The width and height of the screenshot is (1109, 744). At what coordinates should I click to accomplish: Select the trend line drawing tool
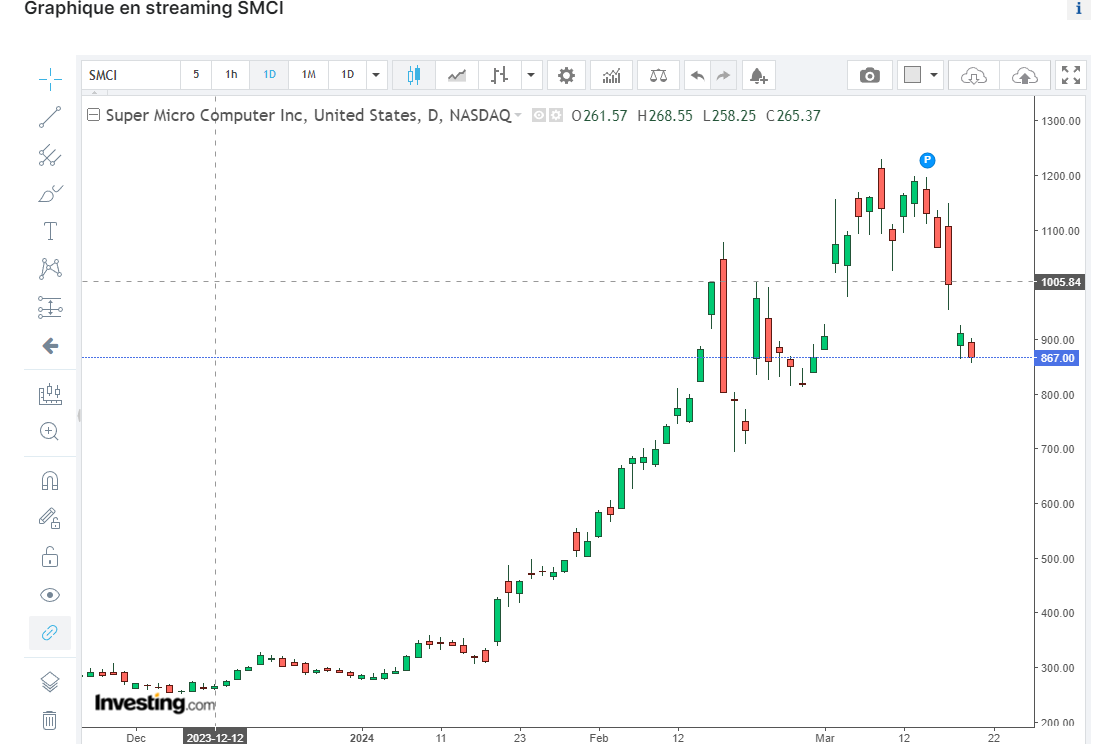click(x=50, y=117)
